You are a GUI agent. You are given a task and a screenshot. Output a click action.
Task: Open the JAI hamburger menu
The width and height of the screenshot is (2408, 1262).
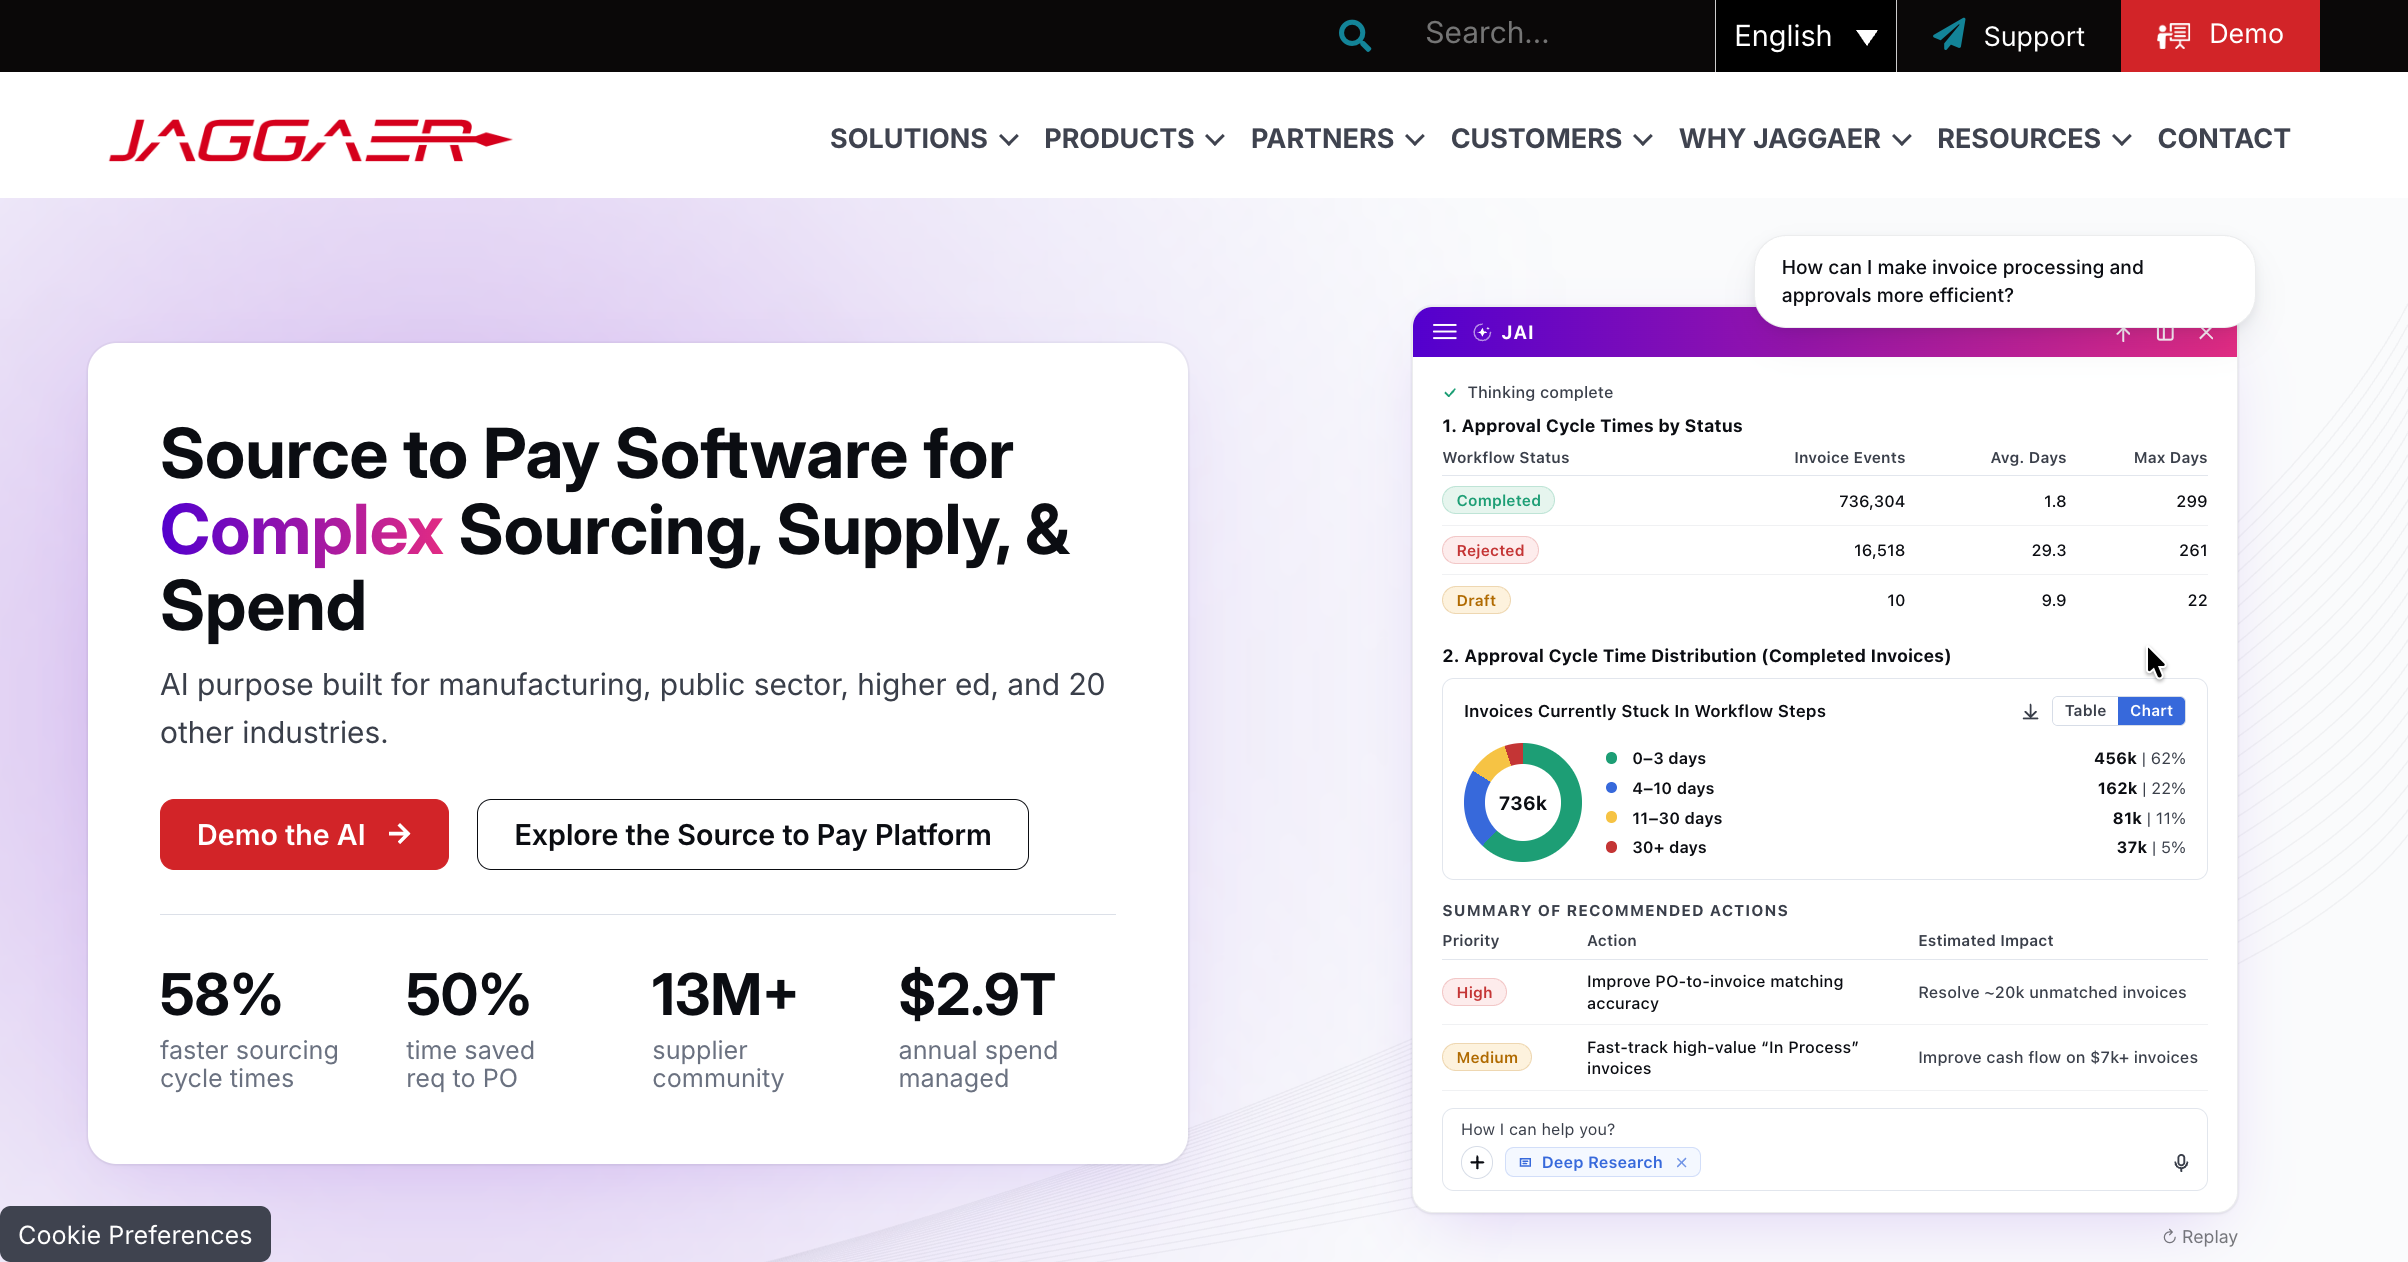(1445, 332)
